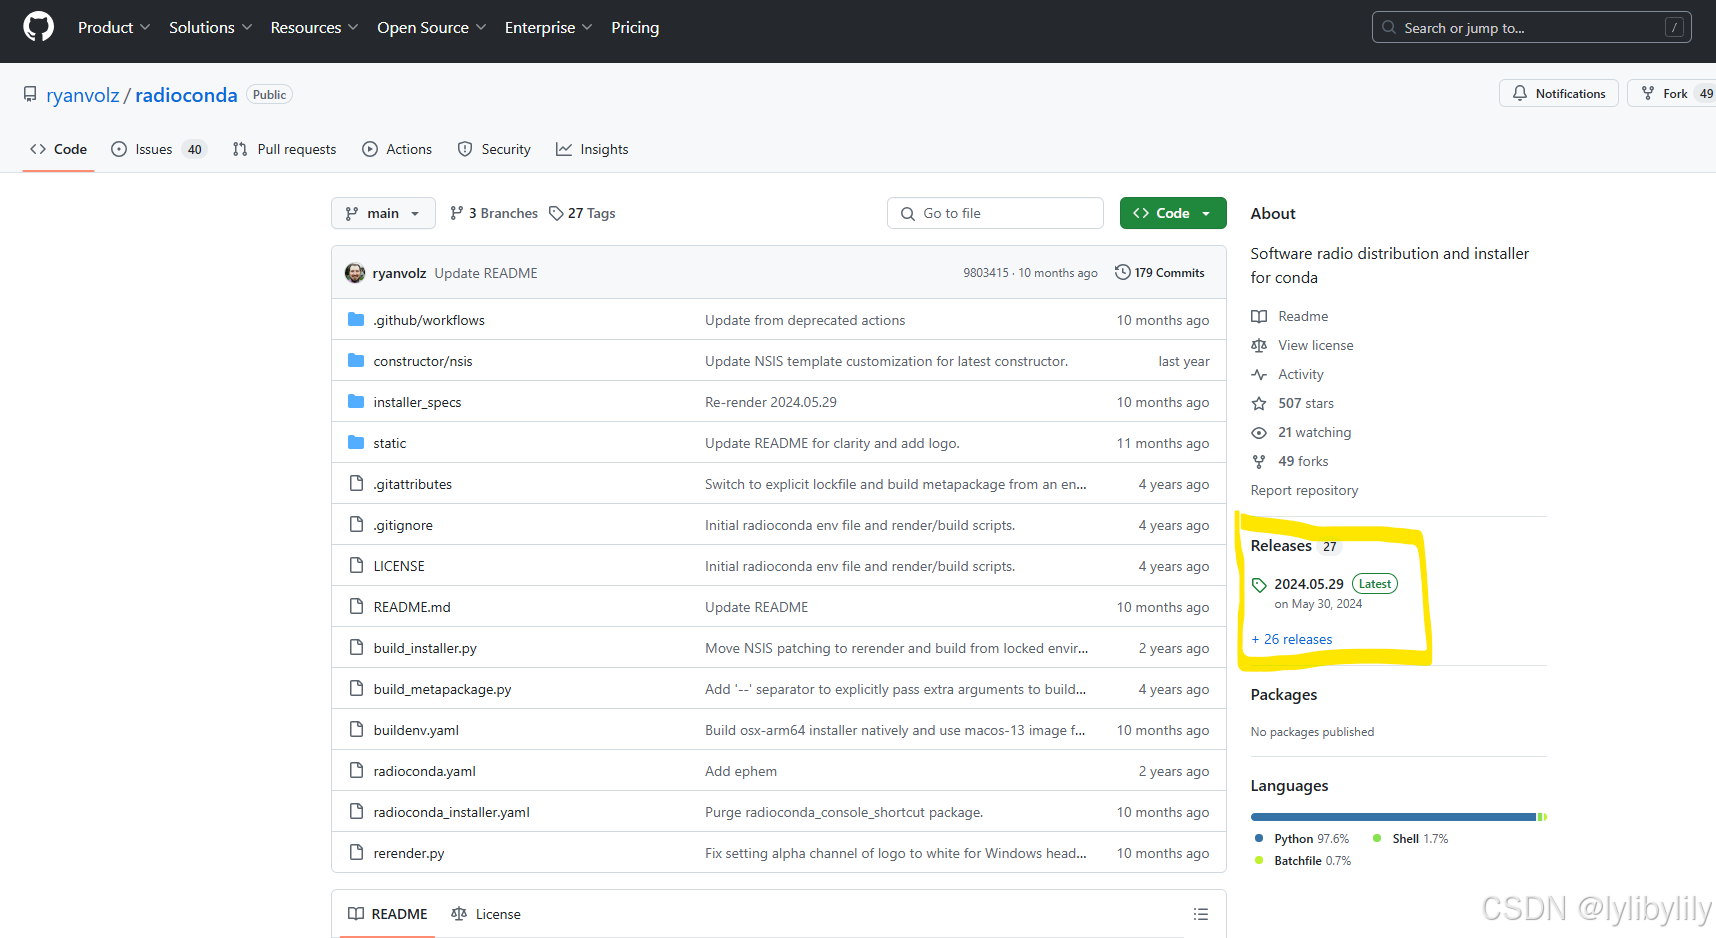Open the green Code dropdown button

tap(1173, 213)
